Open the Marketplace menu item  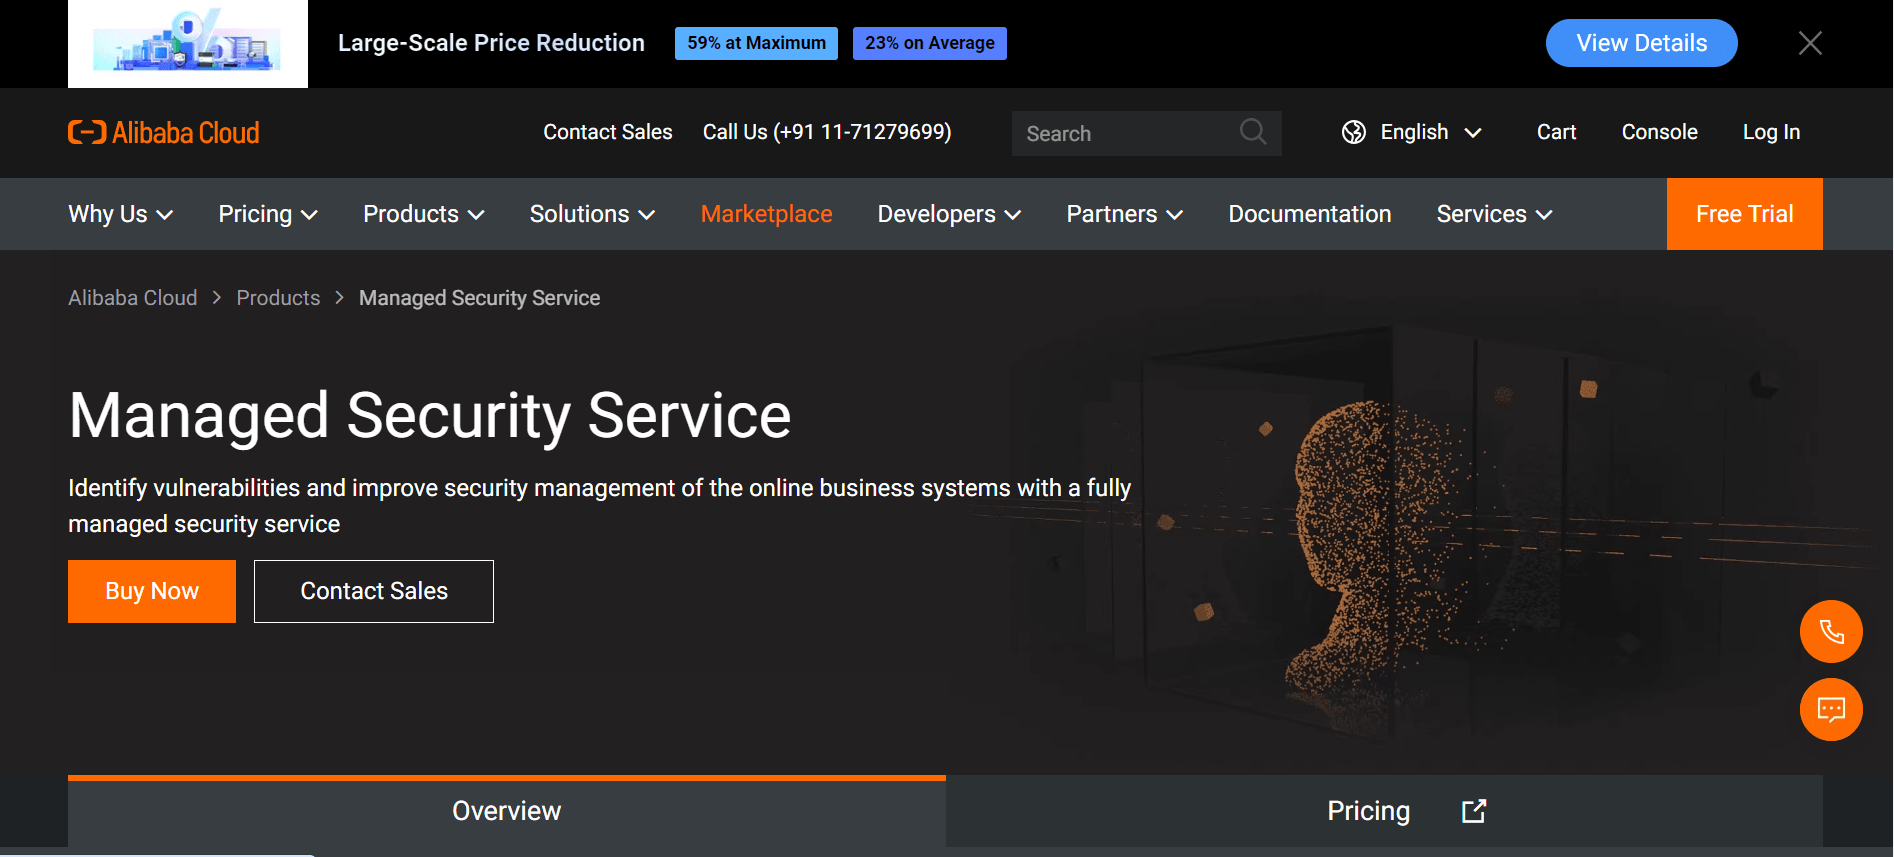click(x=767, y=214)
